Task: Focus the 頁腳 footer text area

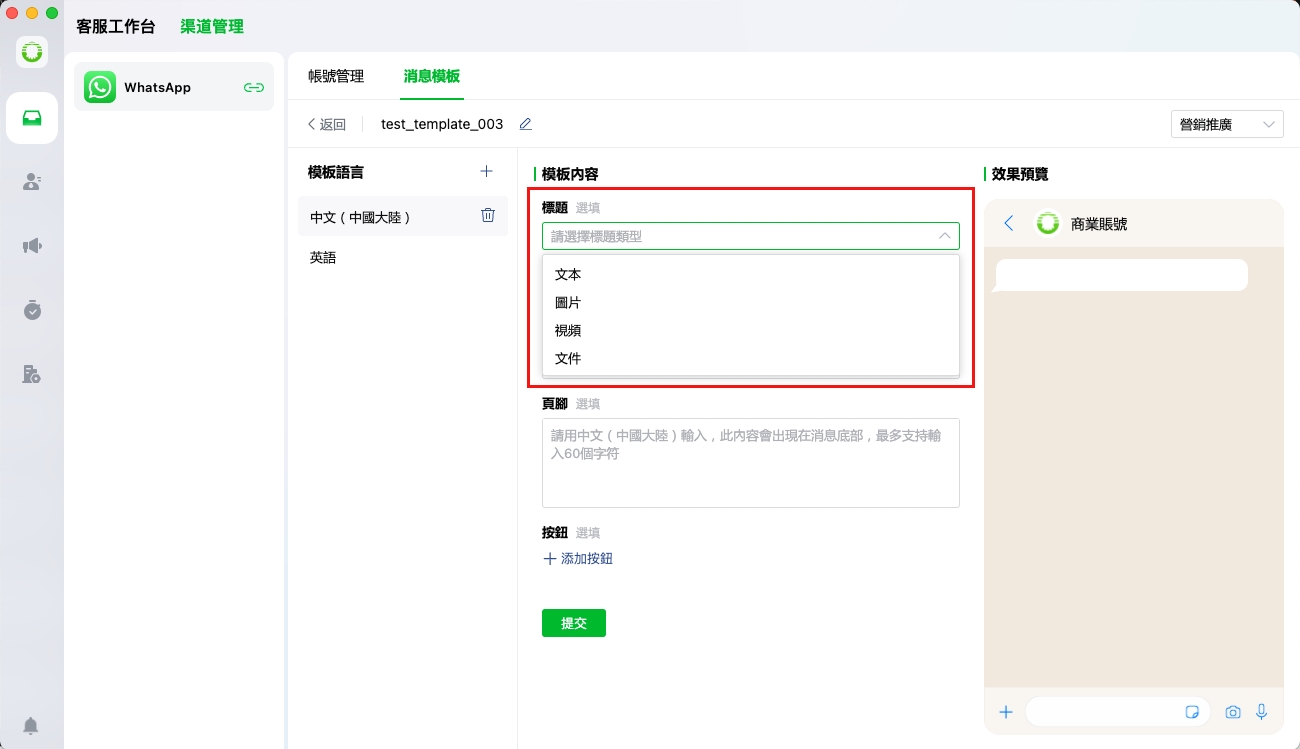Action: tap(750, 463)
